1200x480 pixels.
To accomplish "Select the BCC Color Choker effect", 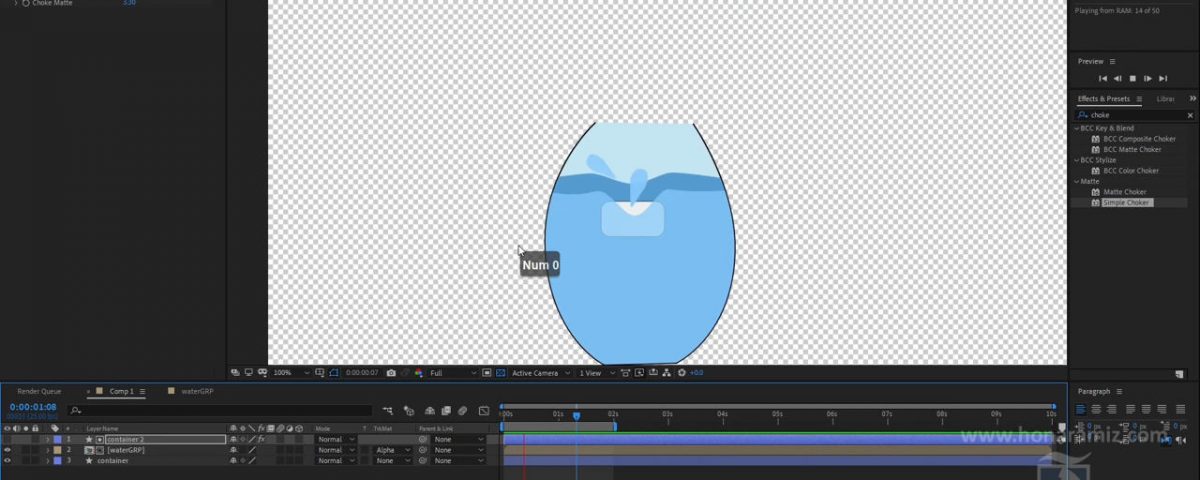I will coord(1131,171).
